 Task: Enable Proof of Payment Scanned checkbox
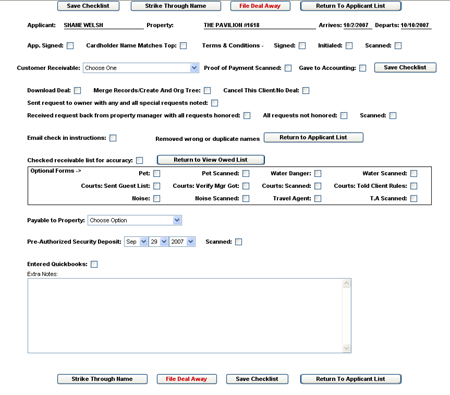[288, 68]
